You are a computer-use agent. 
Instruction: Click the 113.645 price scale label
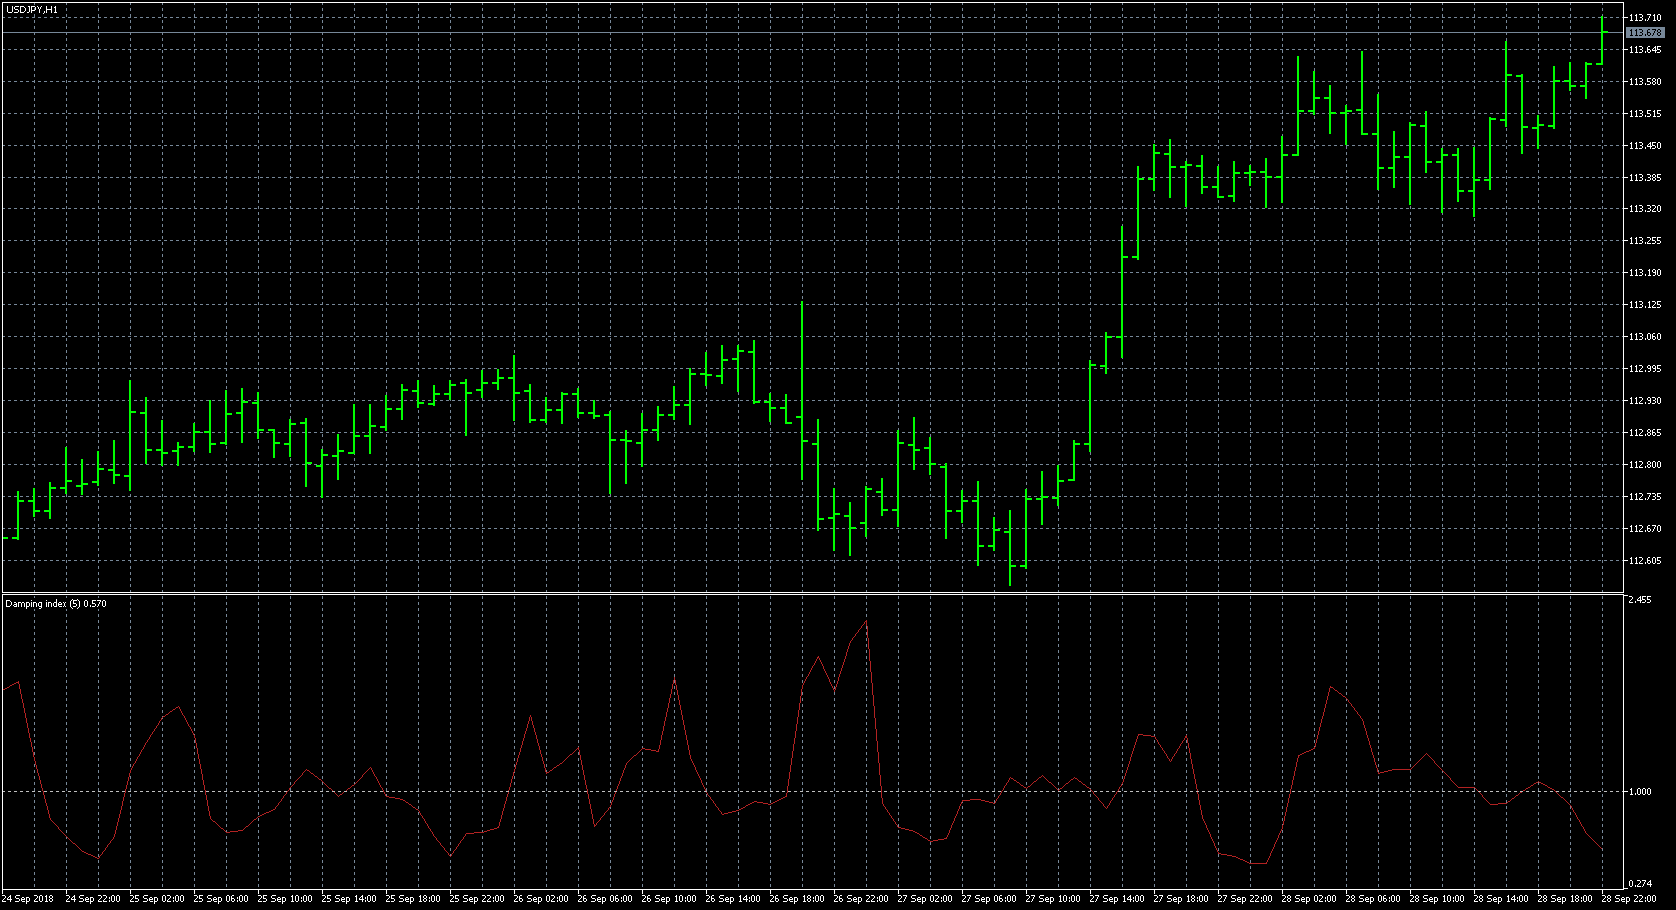pyautogui.click(x=1645, y=49)
